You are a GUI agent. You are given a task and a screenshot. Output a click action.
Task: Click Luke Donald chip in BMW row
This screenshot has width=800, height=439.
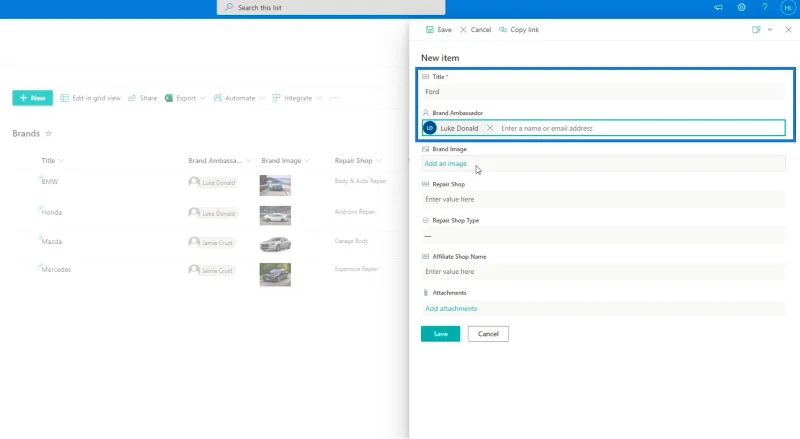tap(212, 182)
